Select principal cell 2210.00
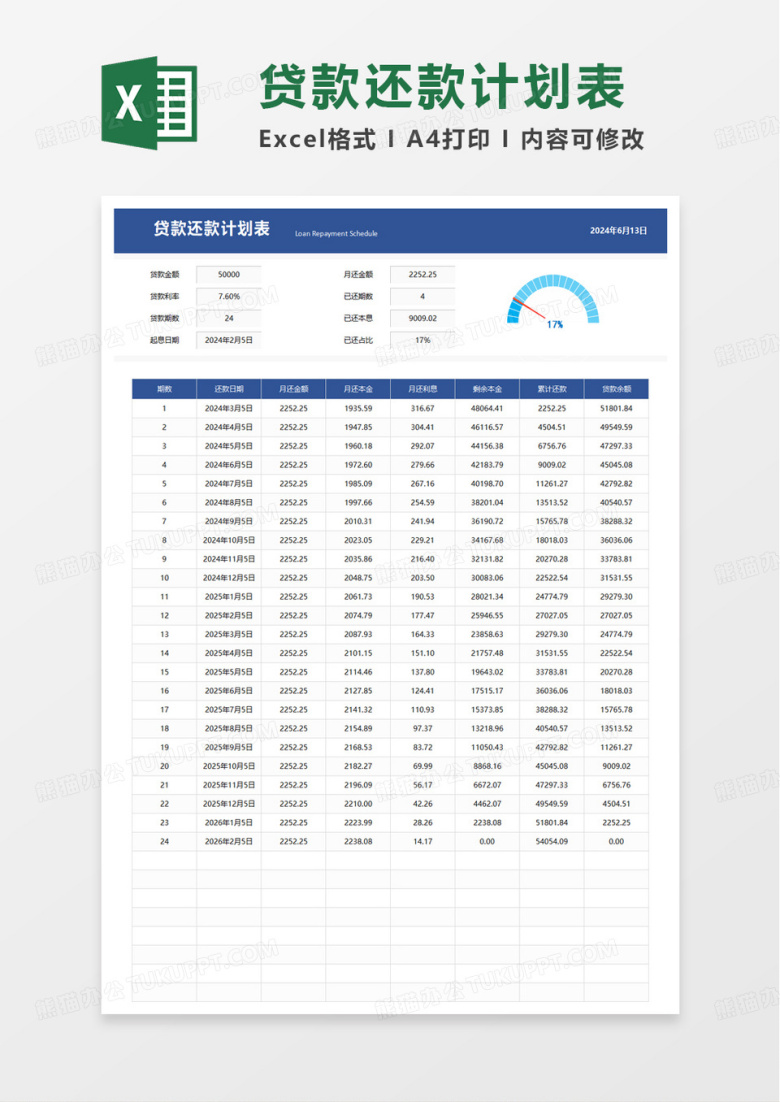 click(358, 804)
